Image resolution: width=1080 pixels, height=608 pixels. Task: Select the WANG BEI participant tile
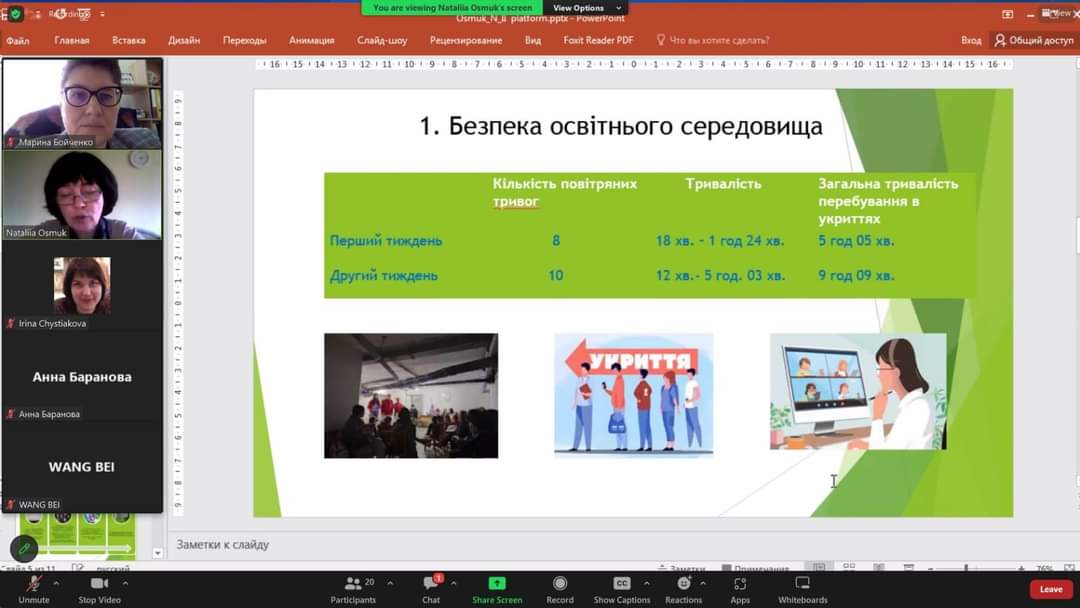click(x=82, y=467)
